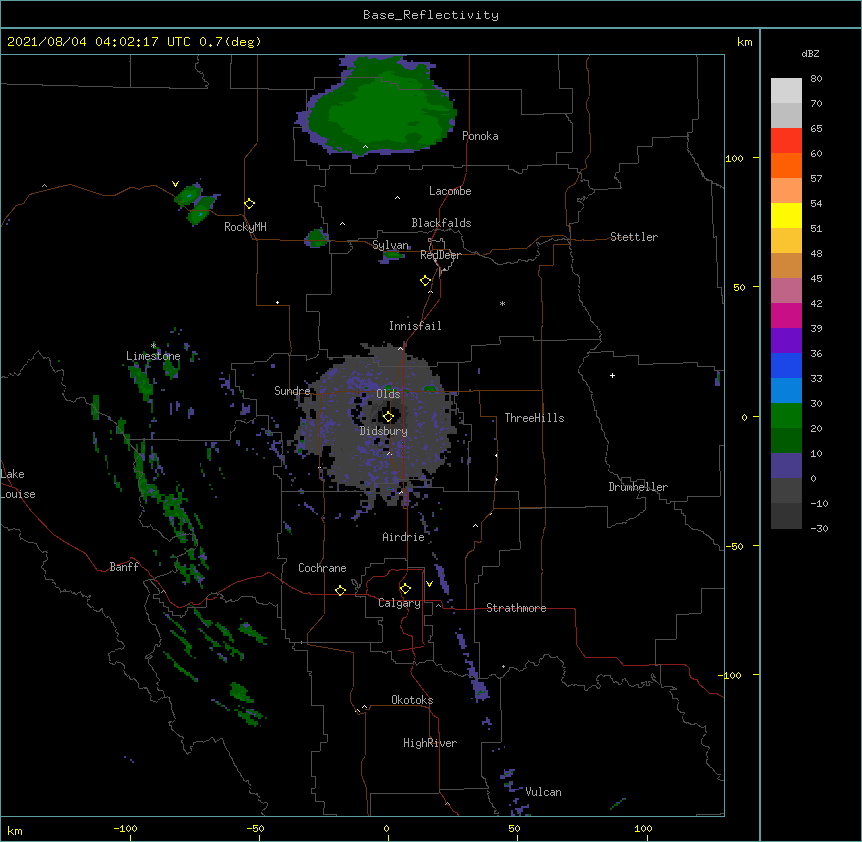Click the RockyMH label

pos(245,227)
